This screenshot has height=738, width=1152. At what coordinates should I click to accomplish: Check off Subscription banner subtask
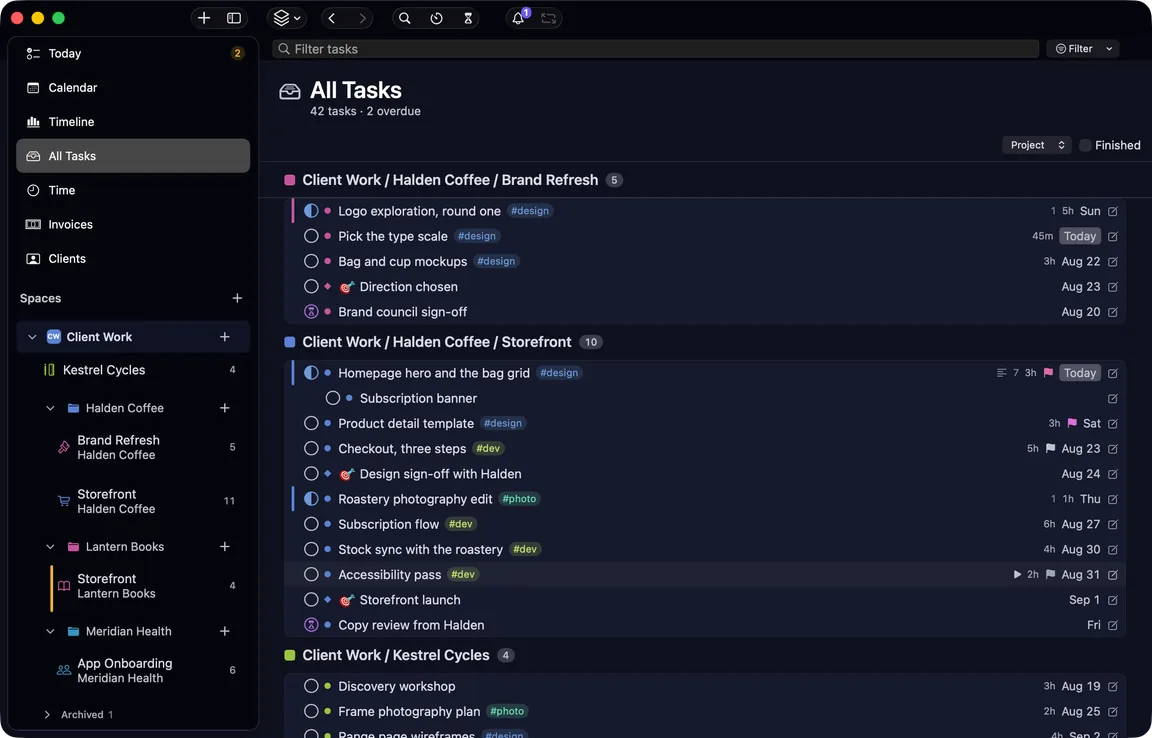(x=333, y=398)
